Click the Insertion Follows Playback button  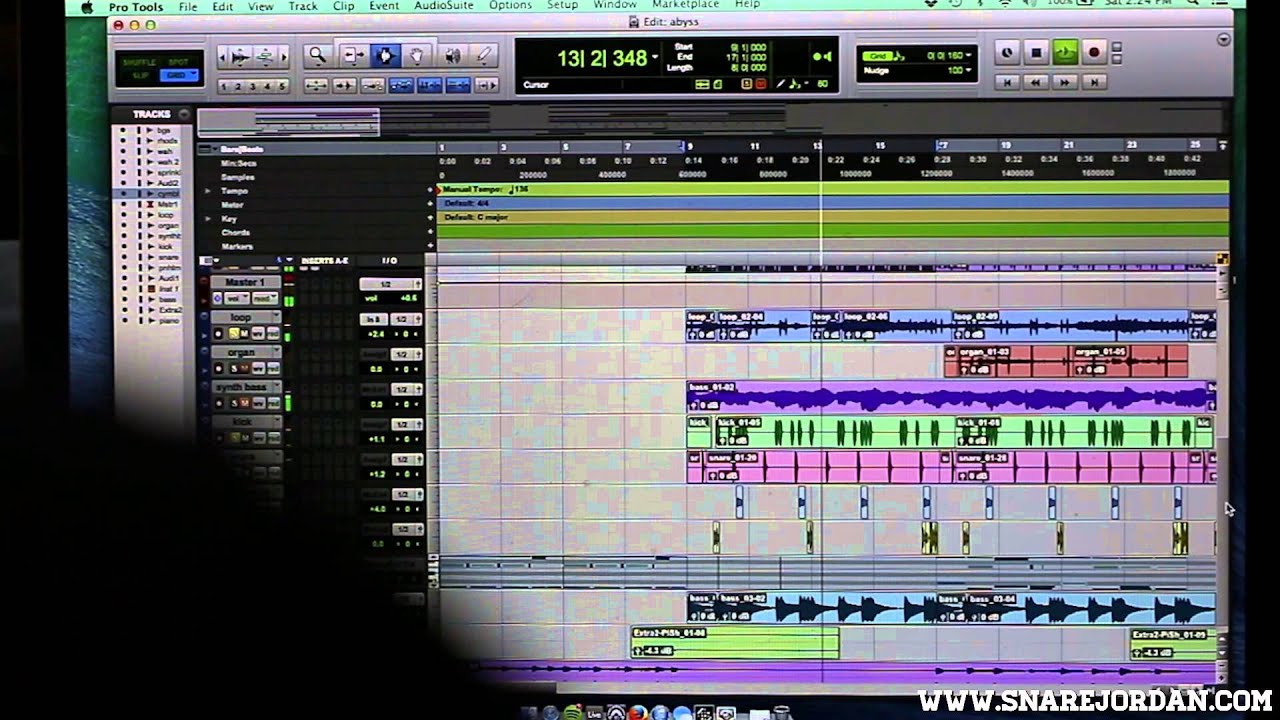tap(488, 85)
